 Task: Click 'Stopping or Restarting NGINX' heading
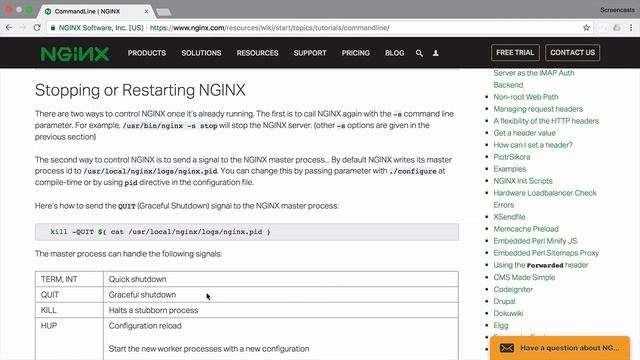point(140,90)
